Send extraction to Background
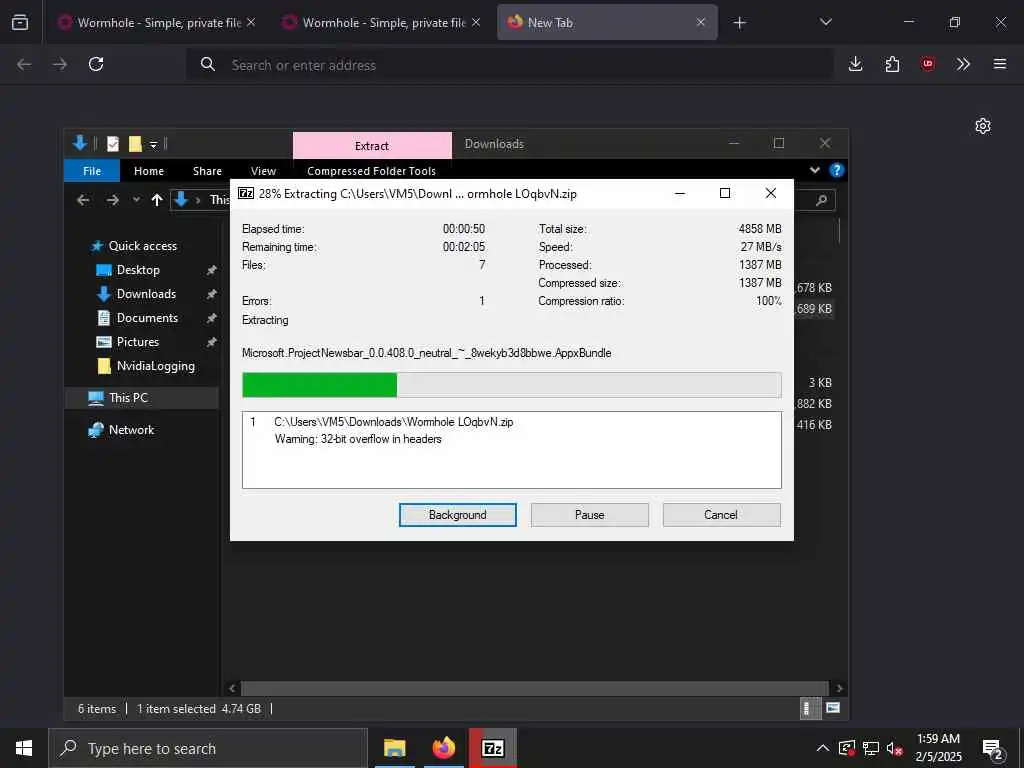 coord(457,515)
